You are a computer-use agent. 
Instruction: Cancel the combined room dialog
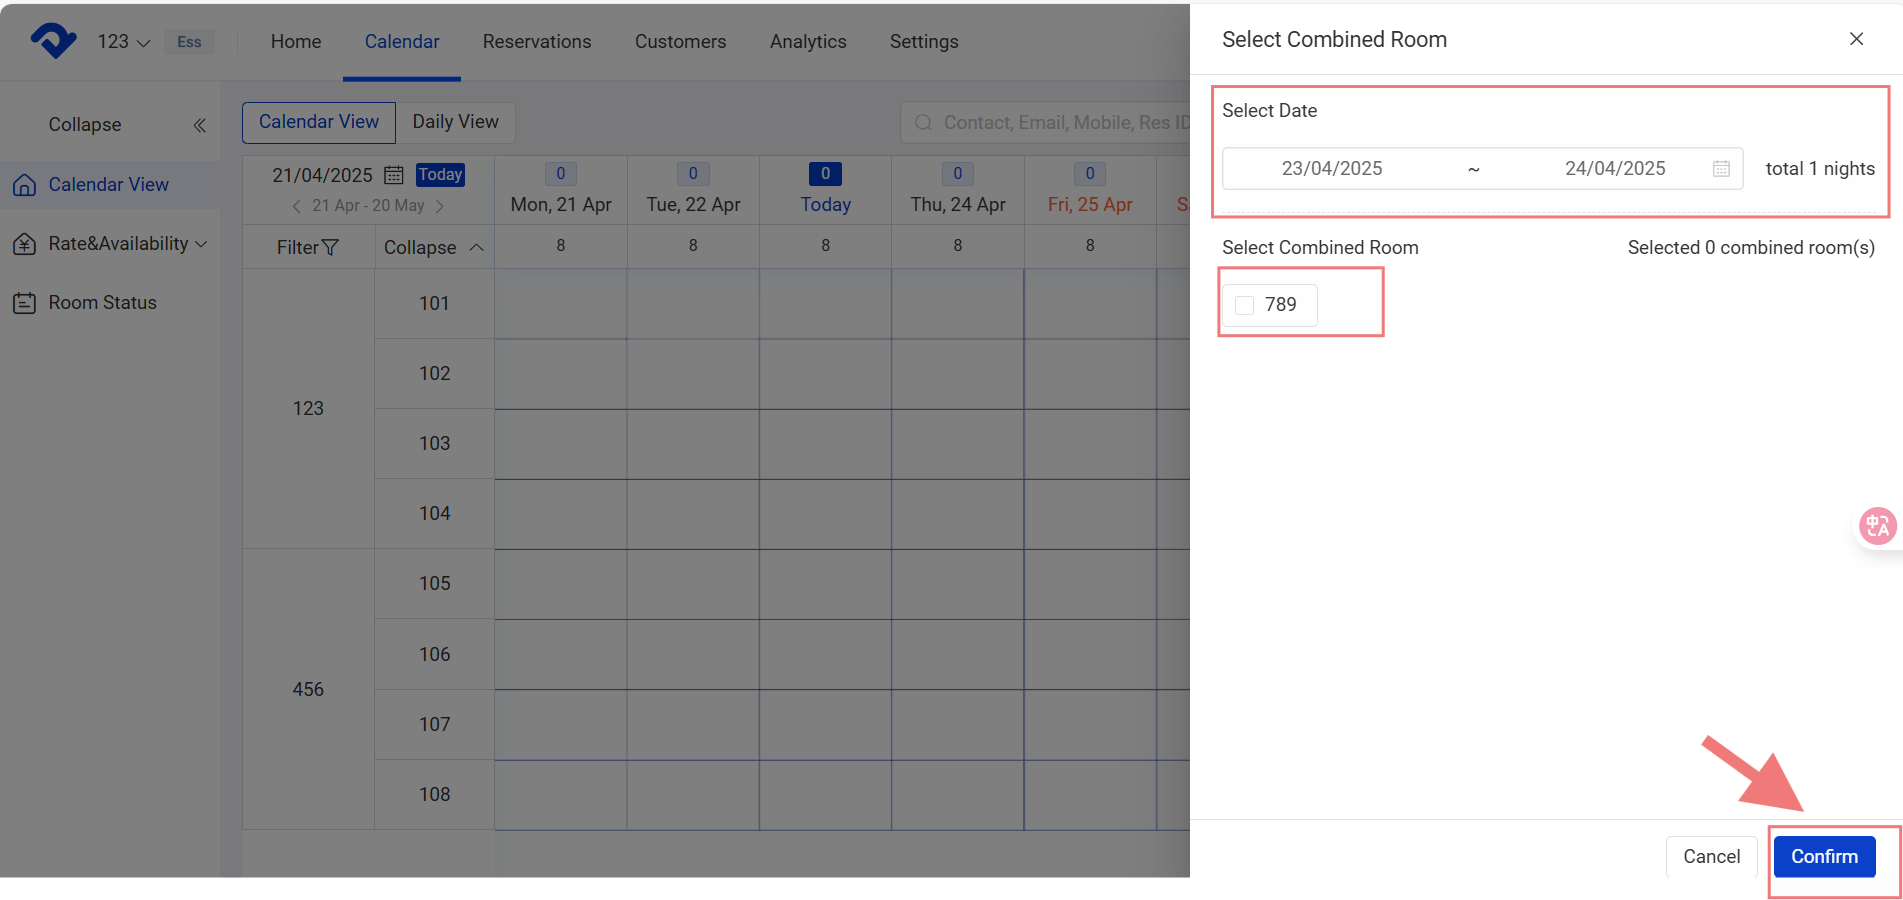pos(1711,857)
